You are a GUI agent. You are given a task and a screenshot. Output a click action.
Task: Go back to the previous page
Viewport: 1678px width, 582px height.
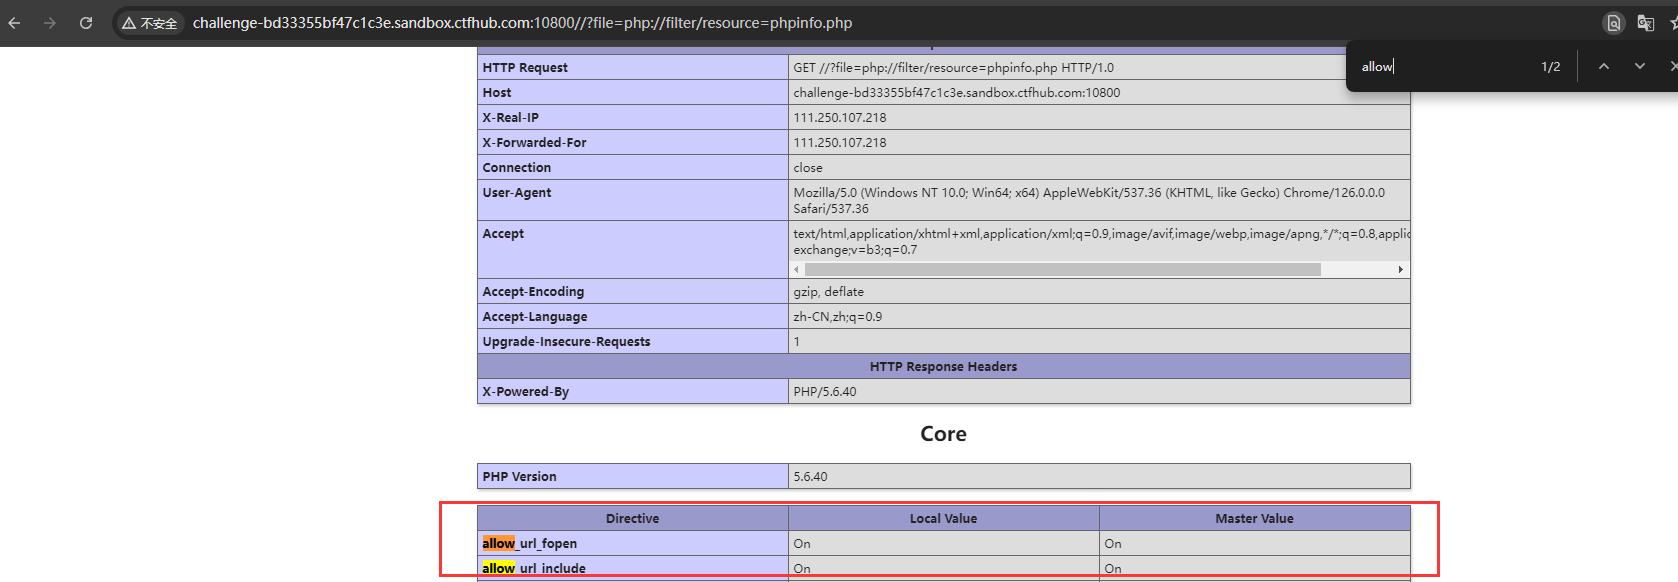coord(14,23)
